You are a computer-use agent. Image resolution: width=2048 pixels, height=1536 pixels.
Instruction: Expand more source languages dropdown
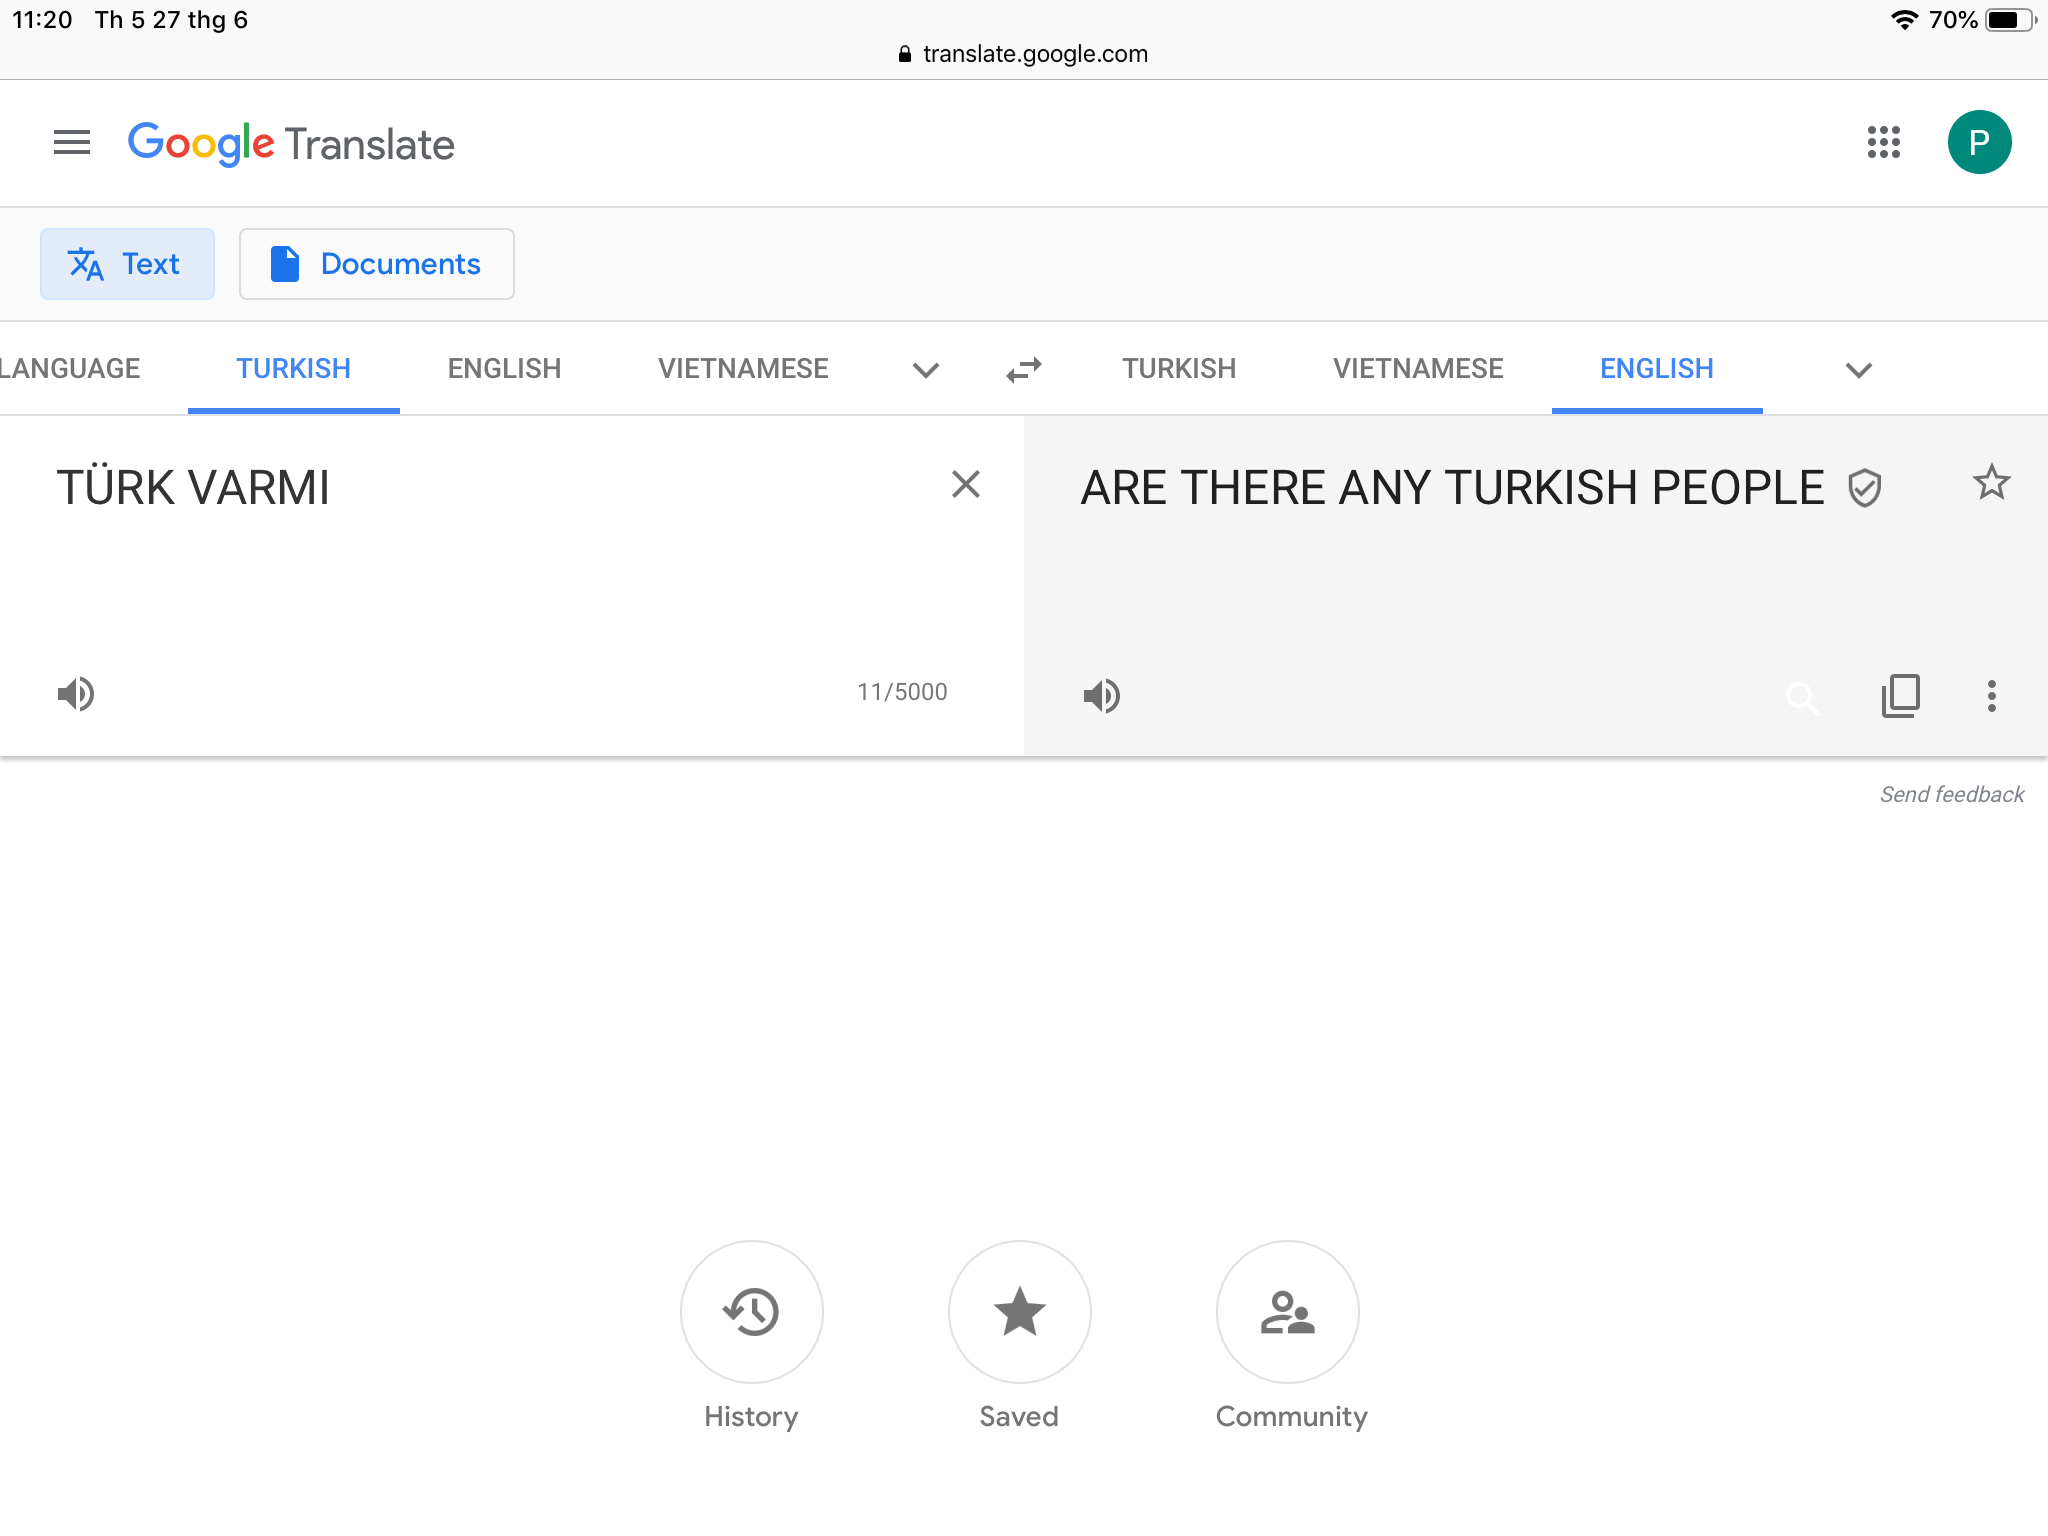coord(926,370)
